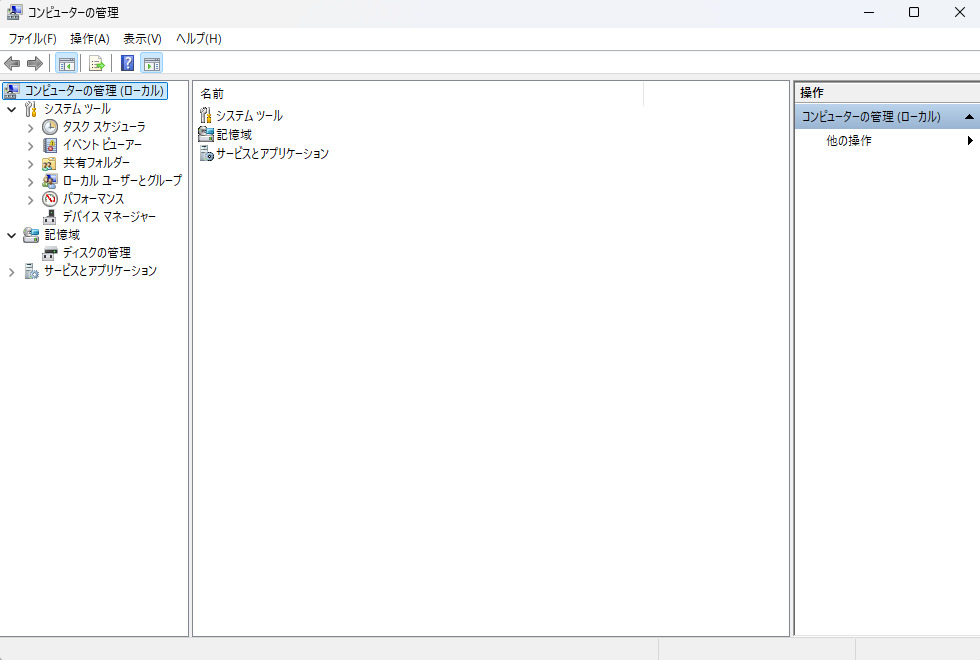The width and height of the screenshot is (980, 660).
Task: Click the システム ツール tools icon in tree
Action: click(x=31, y=109)
